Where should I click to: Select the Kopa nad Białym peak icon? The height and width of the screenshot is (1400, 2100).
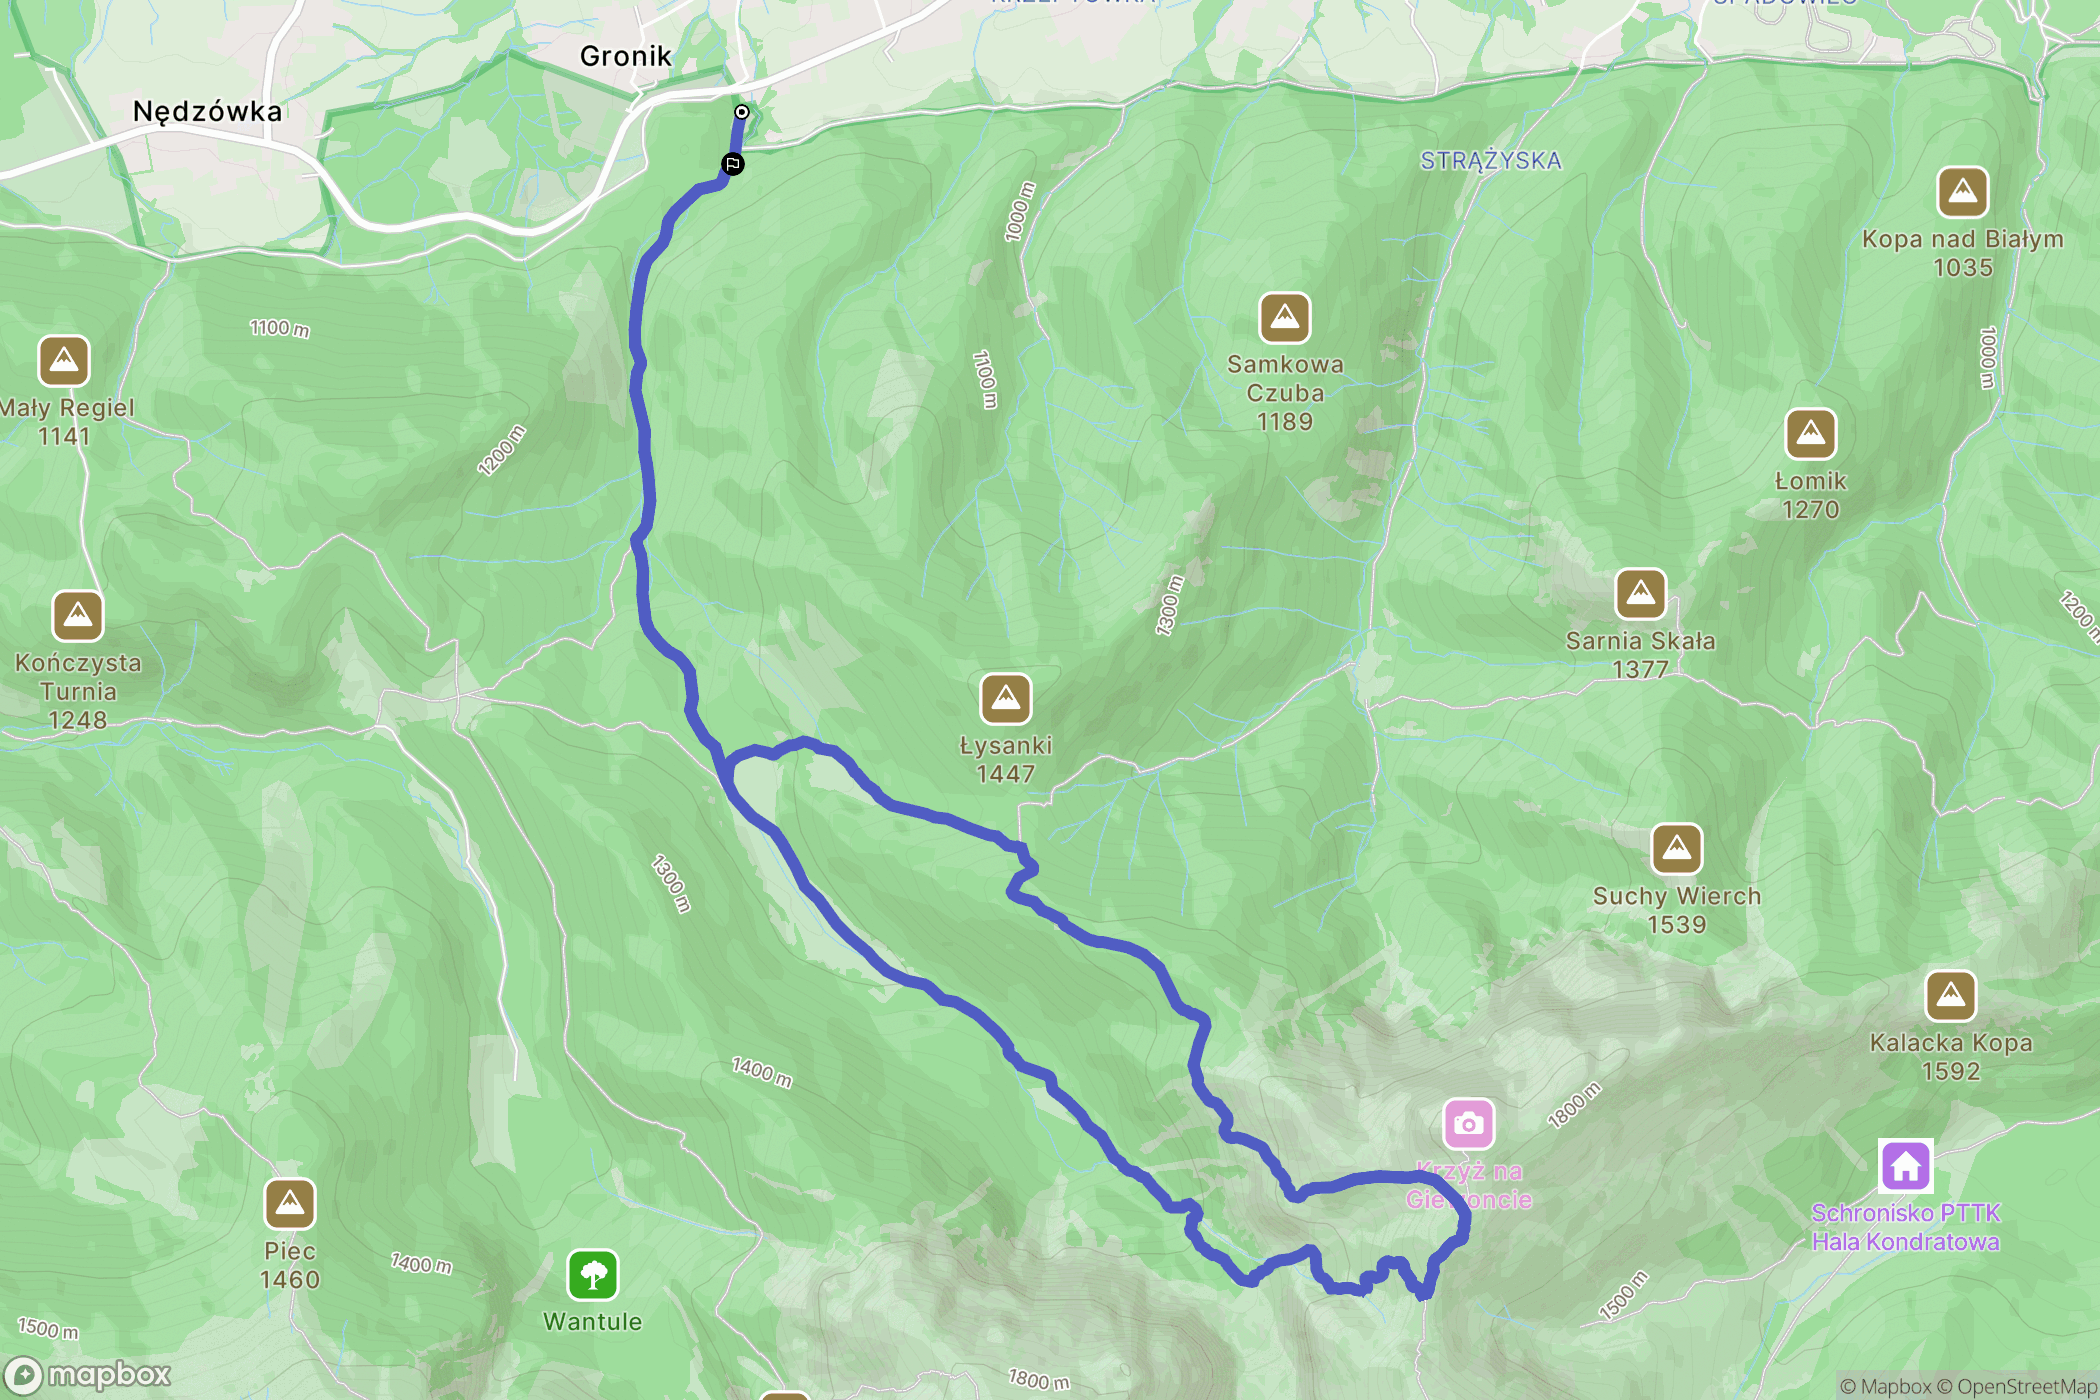(1963, 192)
